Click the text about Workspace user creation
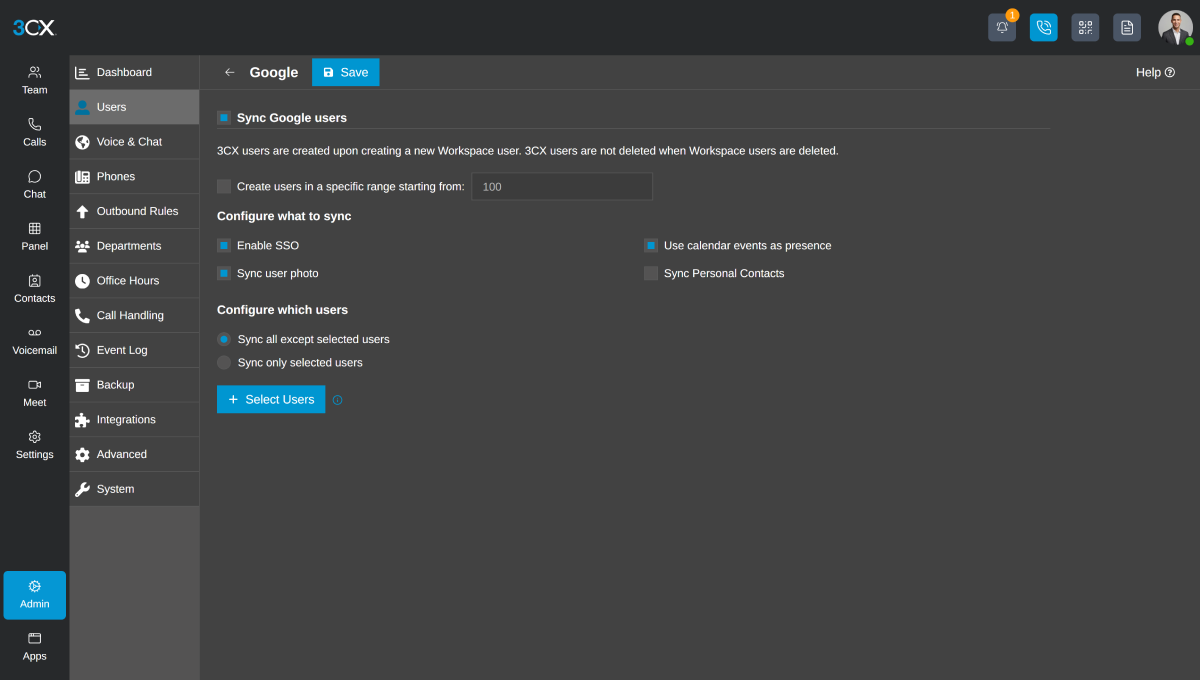The height and width of the screenshot is (680, 1200). coord(528,151)
